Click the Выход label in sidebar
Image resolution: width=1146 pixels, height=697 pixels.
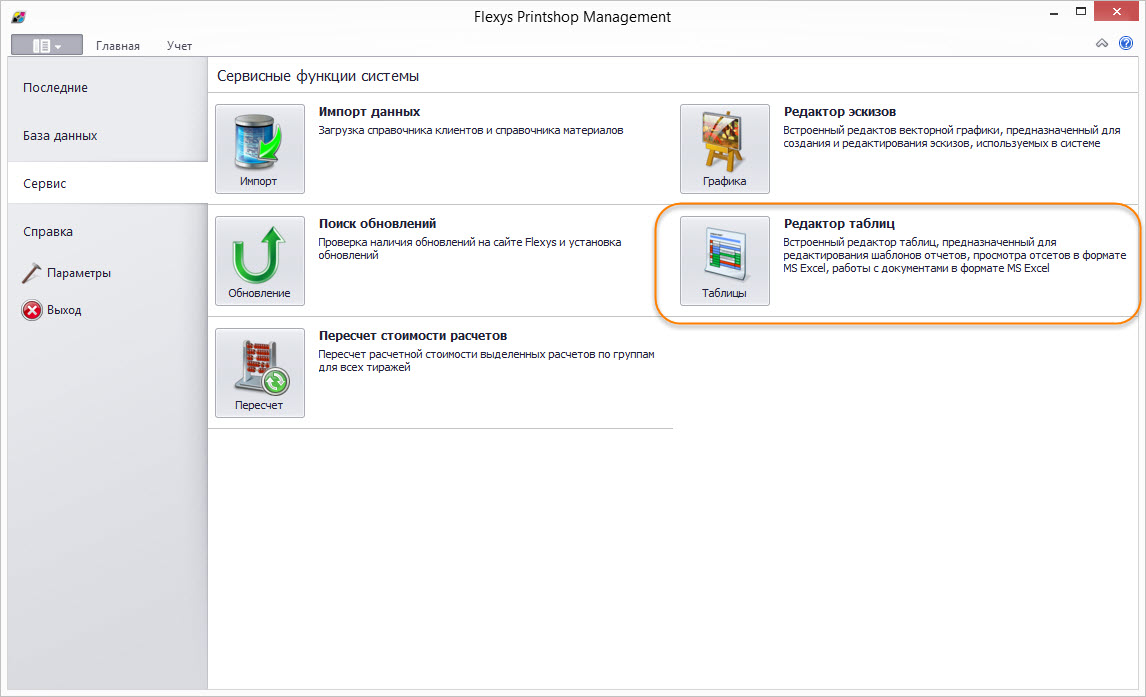click(64, 311)
